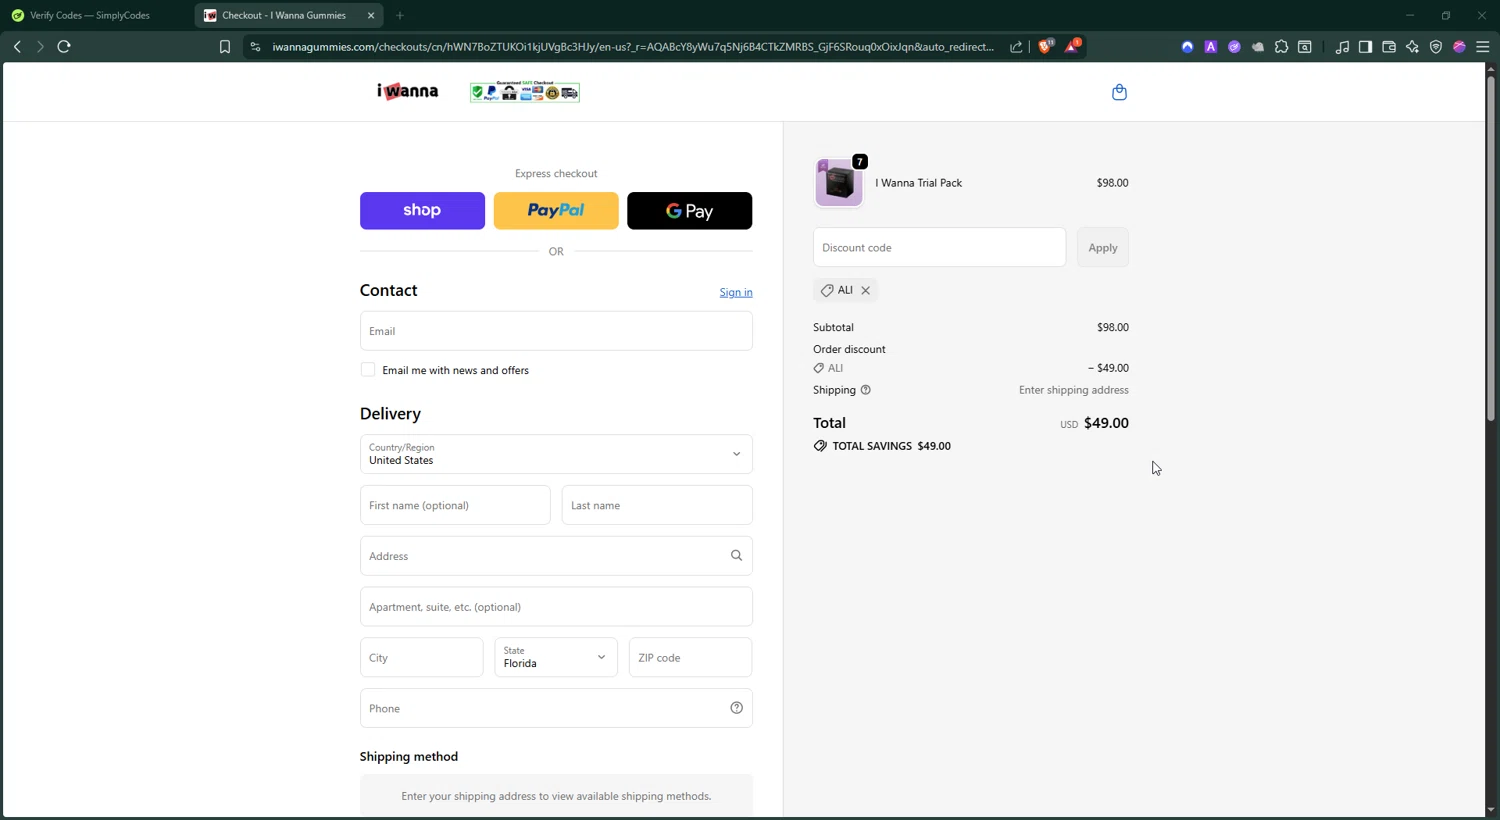This screenshot has height=820, width=1500.
Task: Open the State dropdown showing Florida
Action: pyautogui.click(x=556, y=657)
